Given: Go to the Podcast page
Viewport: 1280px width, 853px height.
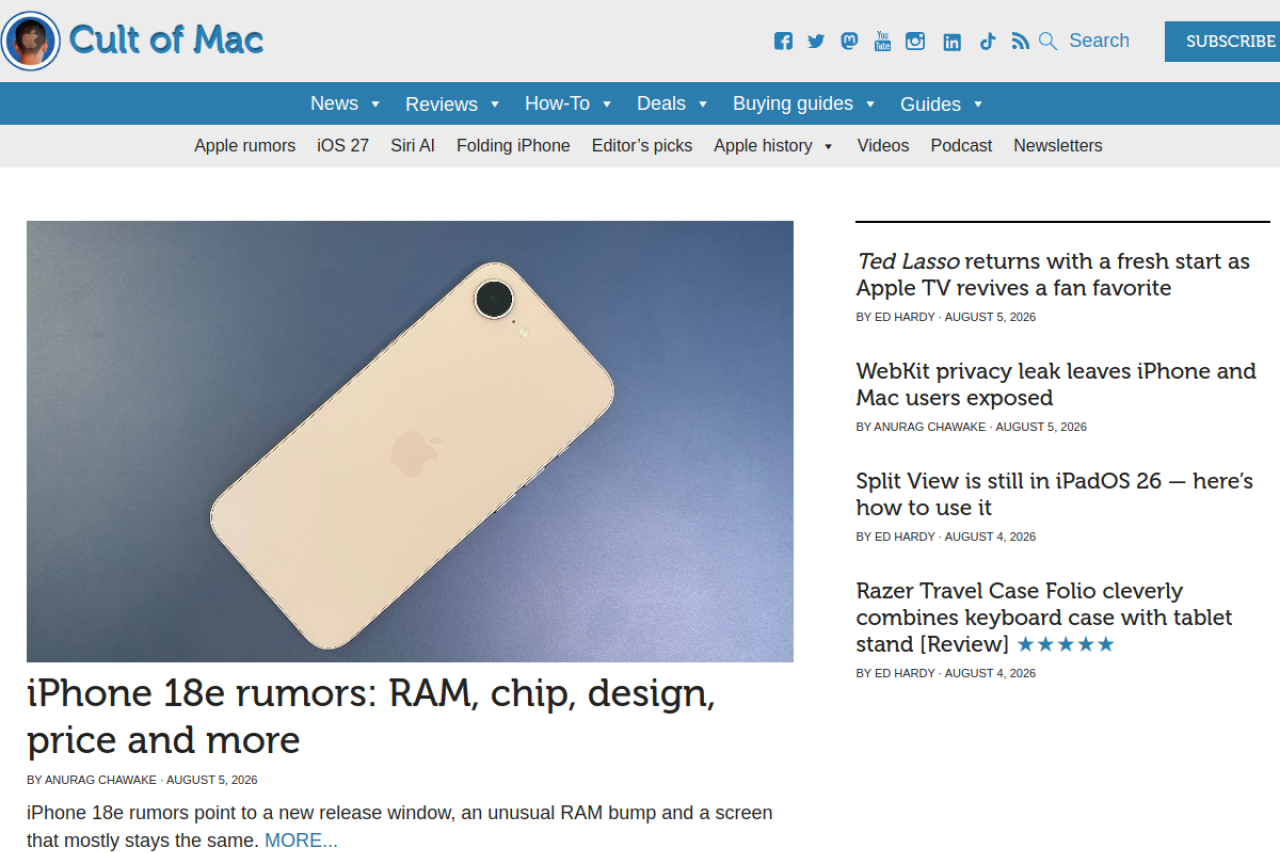Looking at the screenshot, I should point(961,146).
